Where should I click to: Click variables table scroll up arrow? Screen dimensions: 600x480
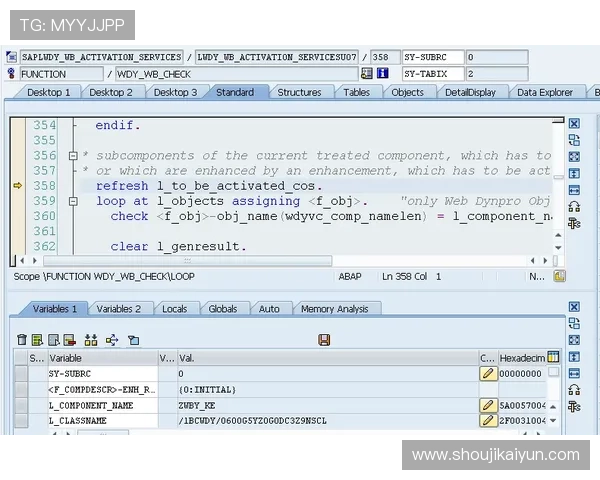click(x=553, y=407)
